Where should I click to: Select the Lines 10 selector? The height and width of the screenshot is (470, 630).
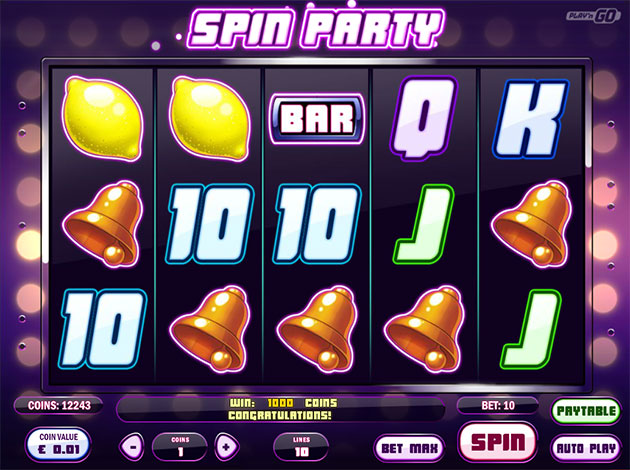[x=301, y=447]
